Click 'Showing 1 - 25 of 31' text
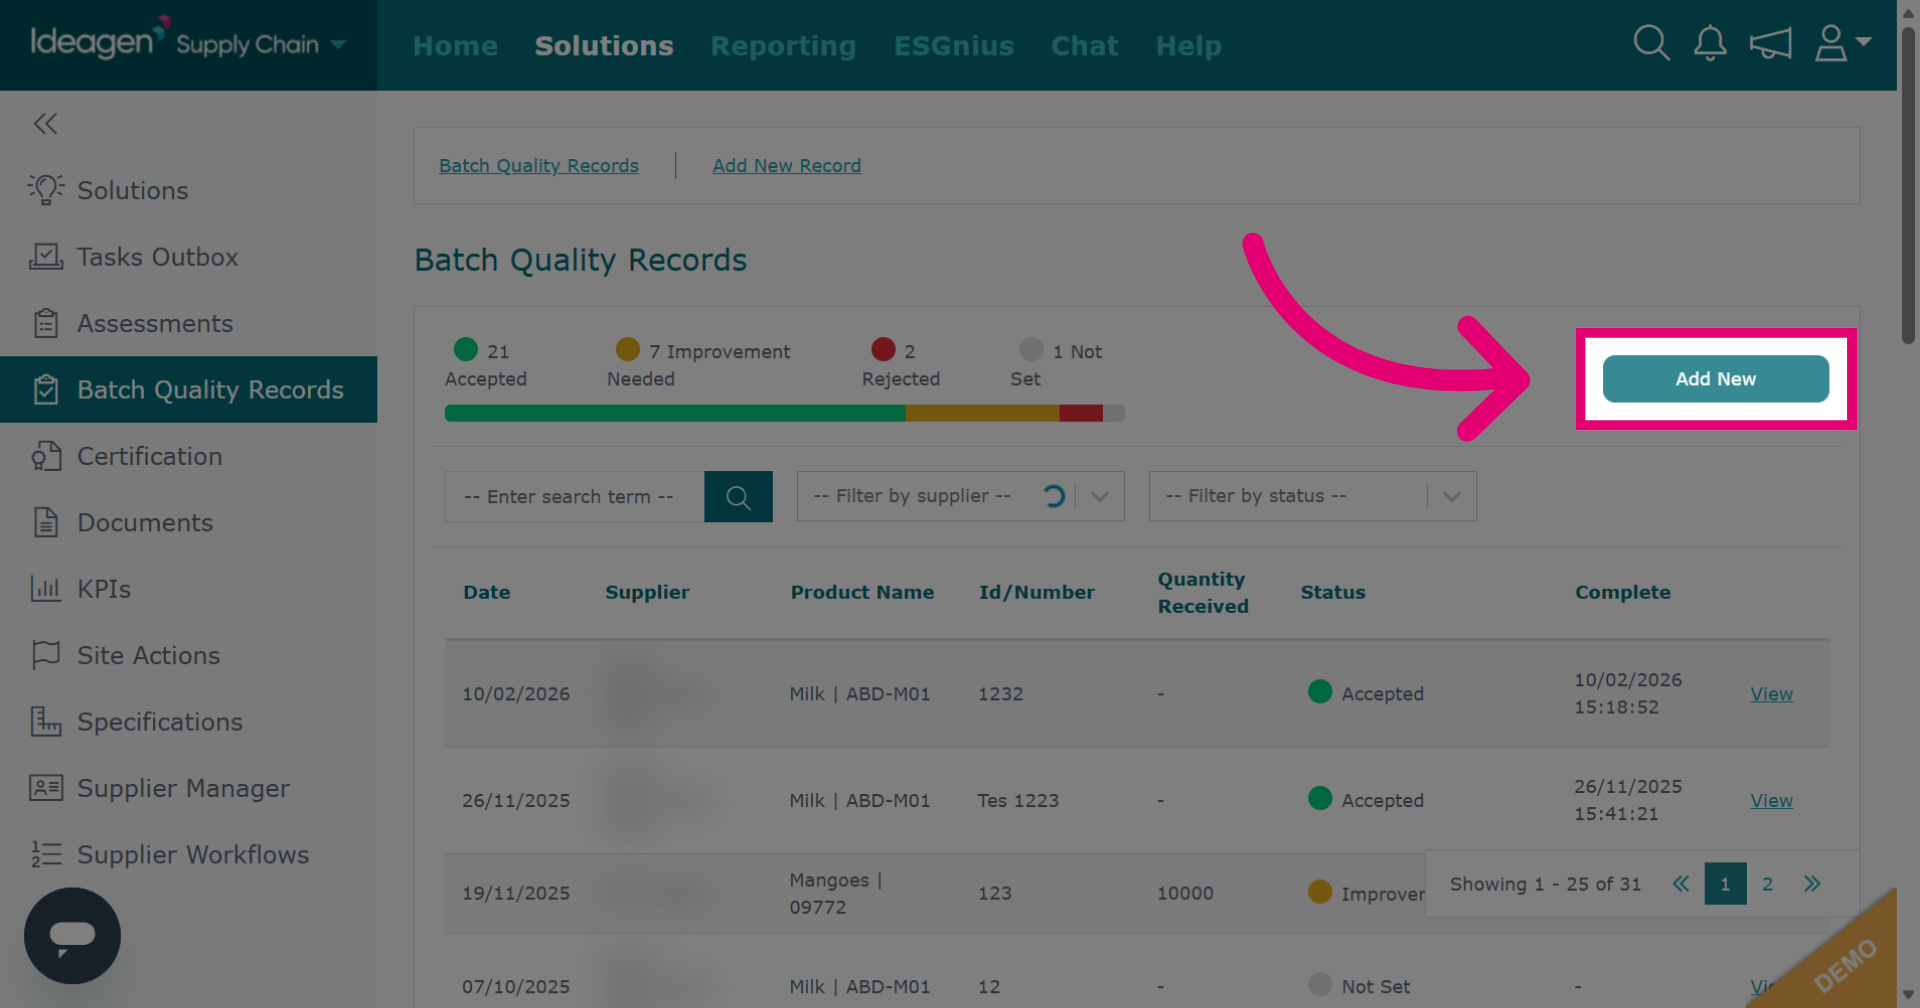 pos(1545,884)
